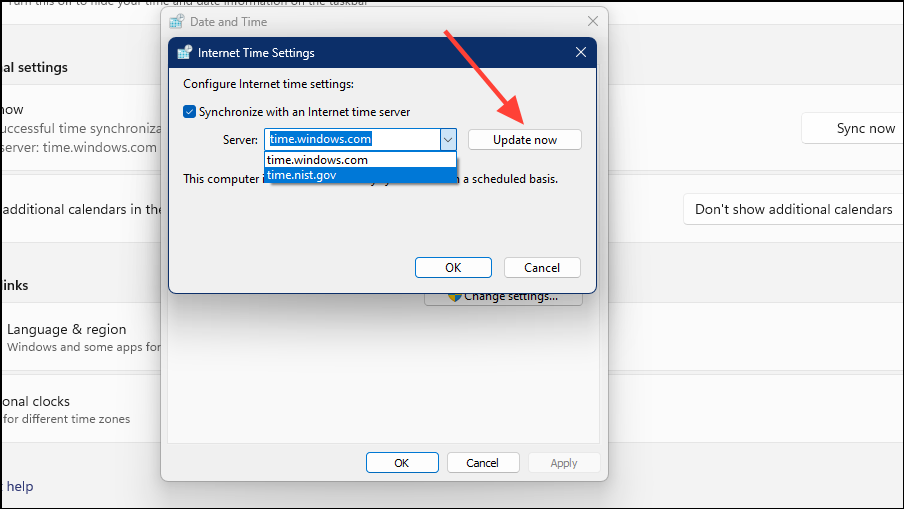Click Cancel in the Date and Time window

coord(483,463)
